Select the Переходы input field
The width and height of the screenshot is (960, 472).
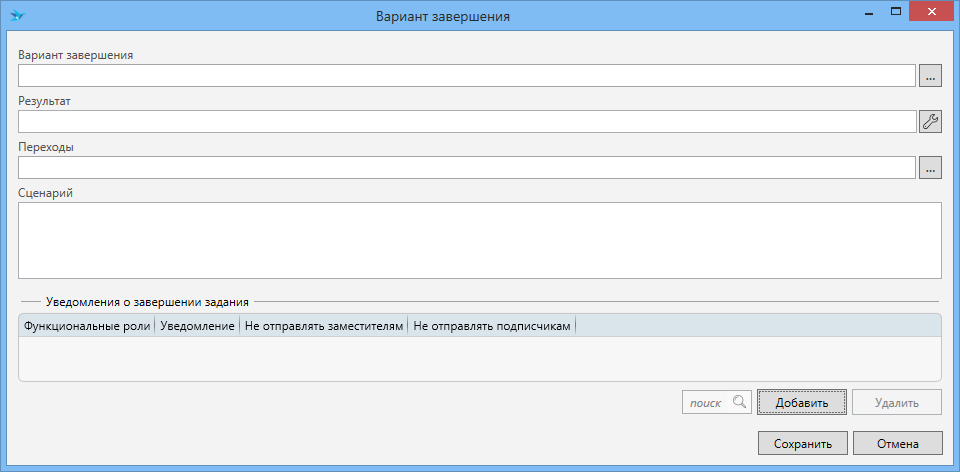point(466,168)
